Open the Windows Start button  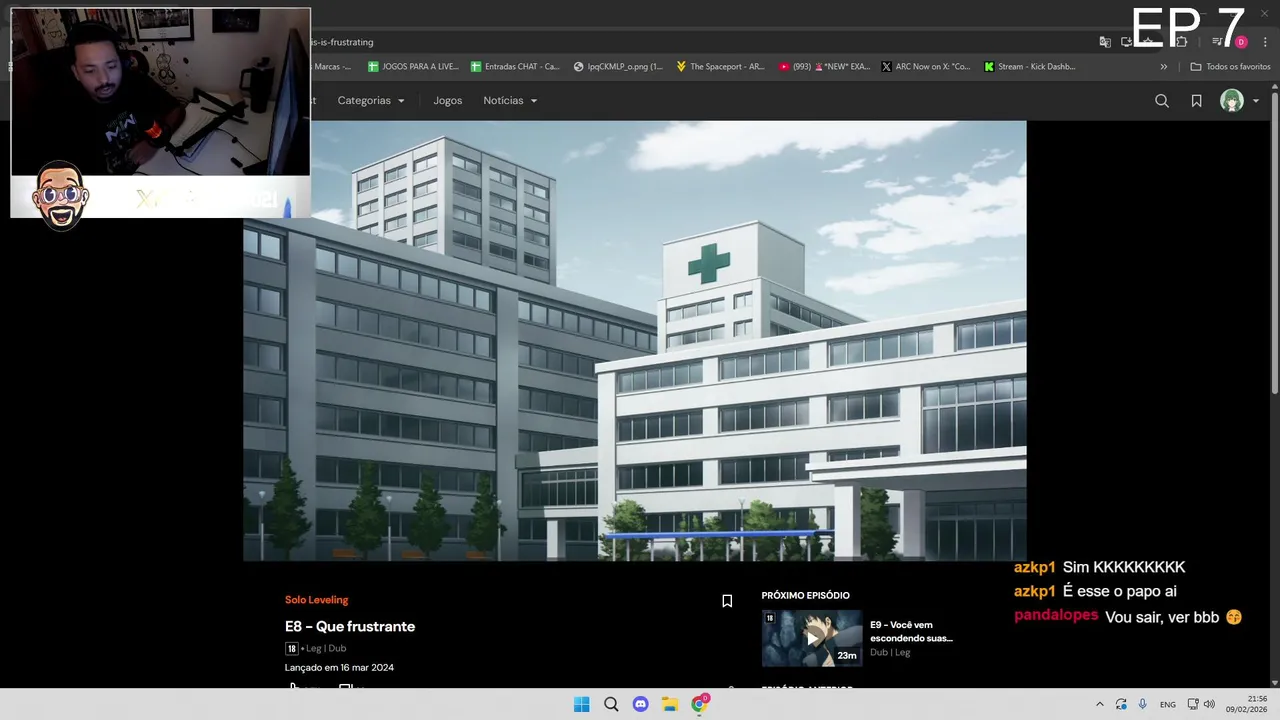pos(581,704)
